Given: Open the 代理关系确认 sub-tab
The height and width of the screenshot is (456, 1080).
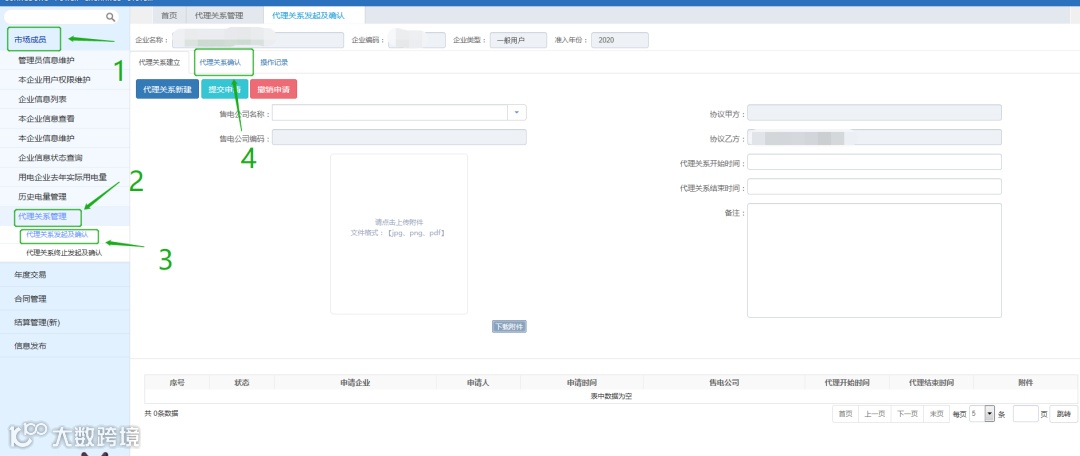Looking at the screenshot, I should [220, 62].
